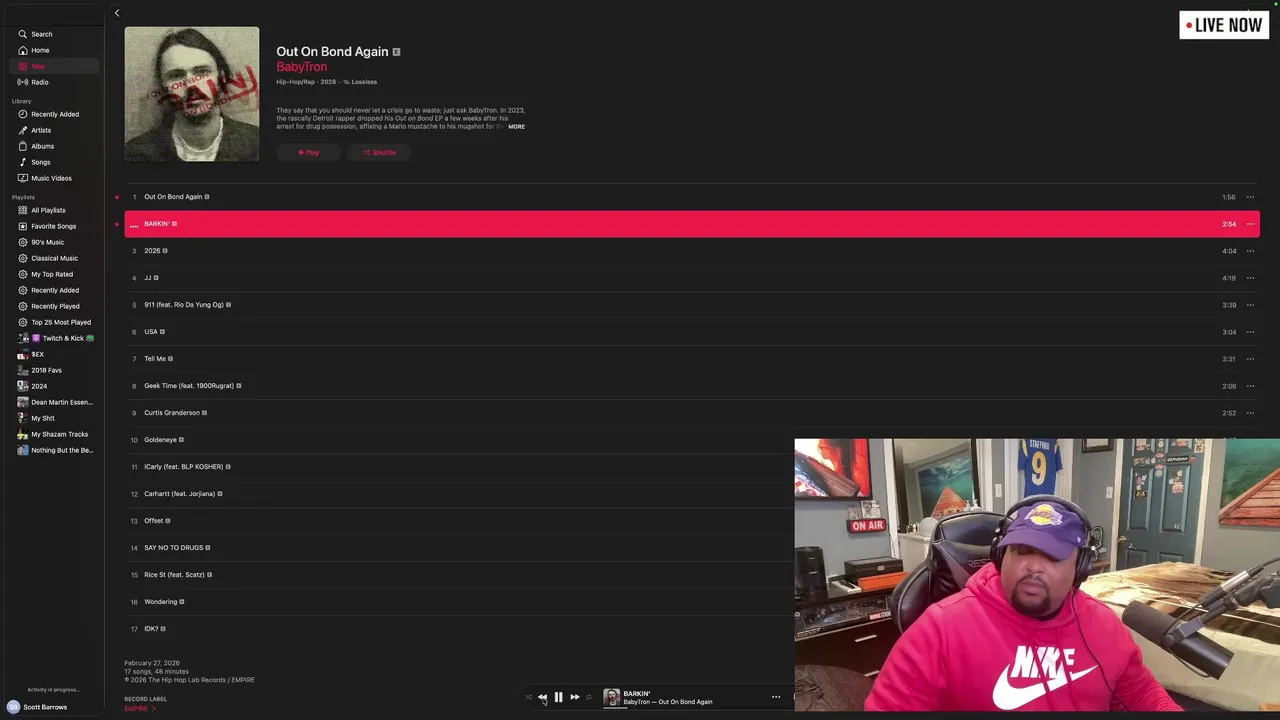Open the Top 25 Most Played playlist

[x=54, y=322]
